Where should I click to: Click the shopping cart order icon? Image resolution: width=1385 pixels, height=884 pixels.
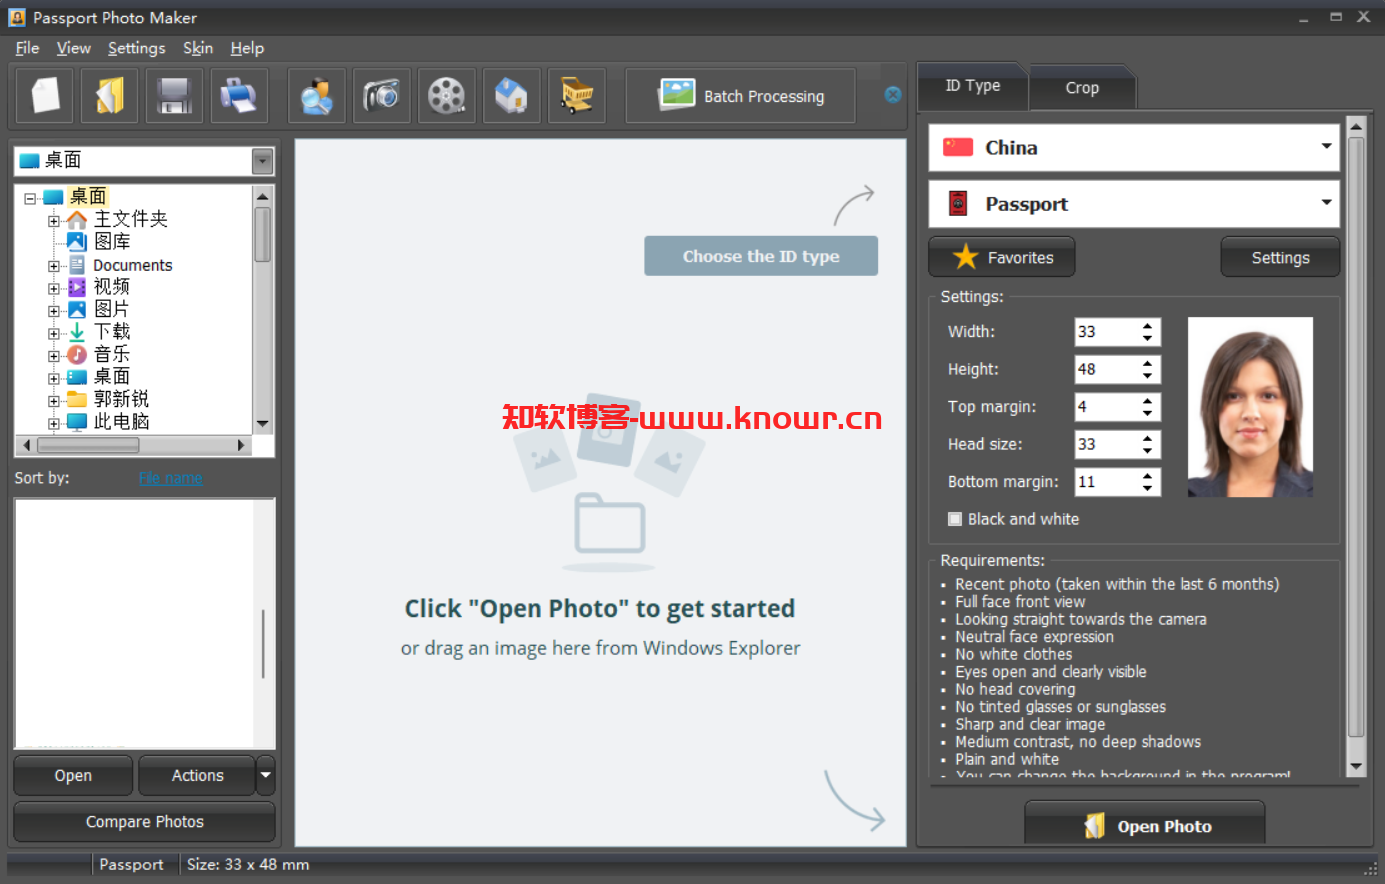click(x=577, y=96)
